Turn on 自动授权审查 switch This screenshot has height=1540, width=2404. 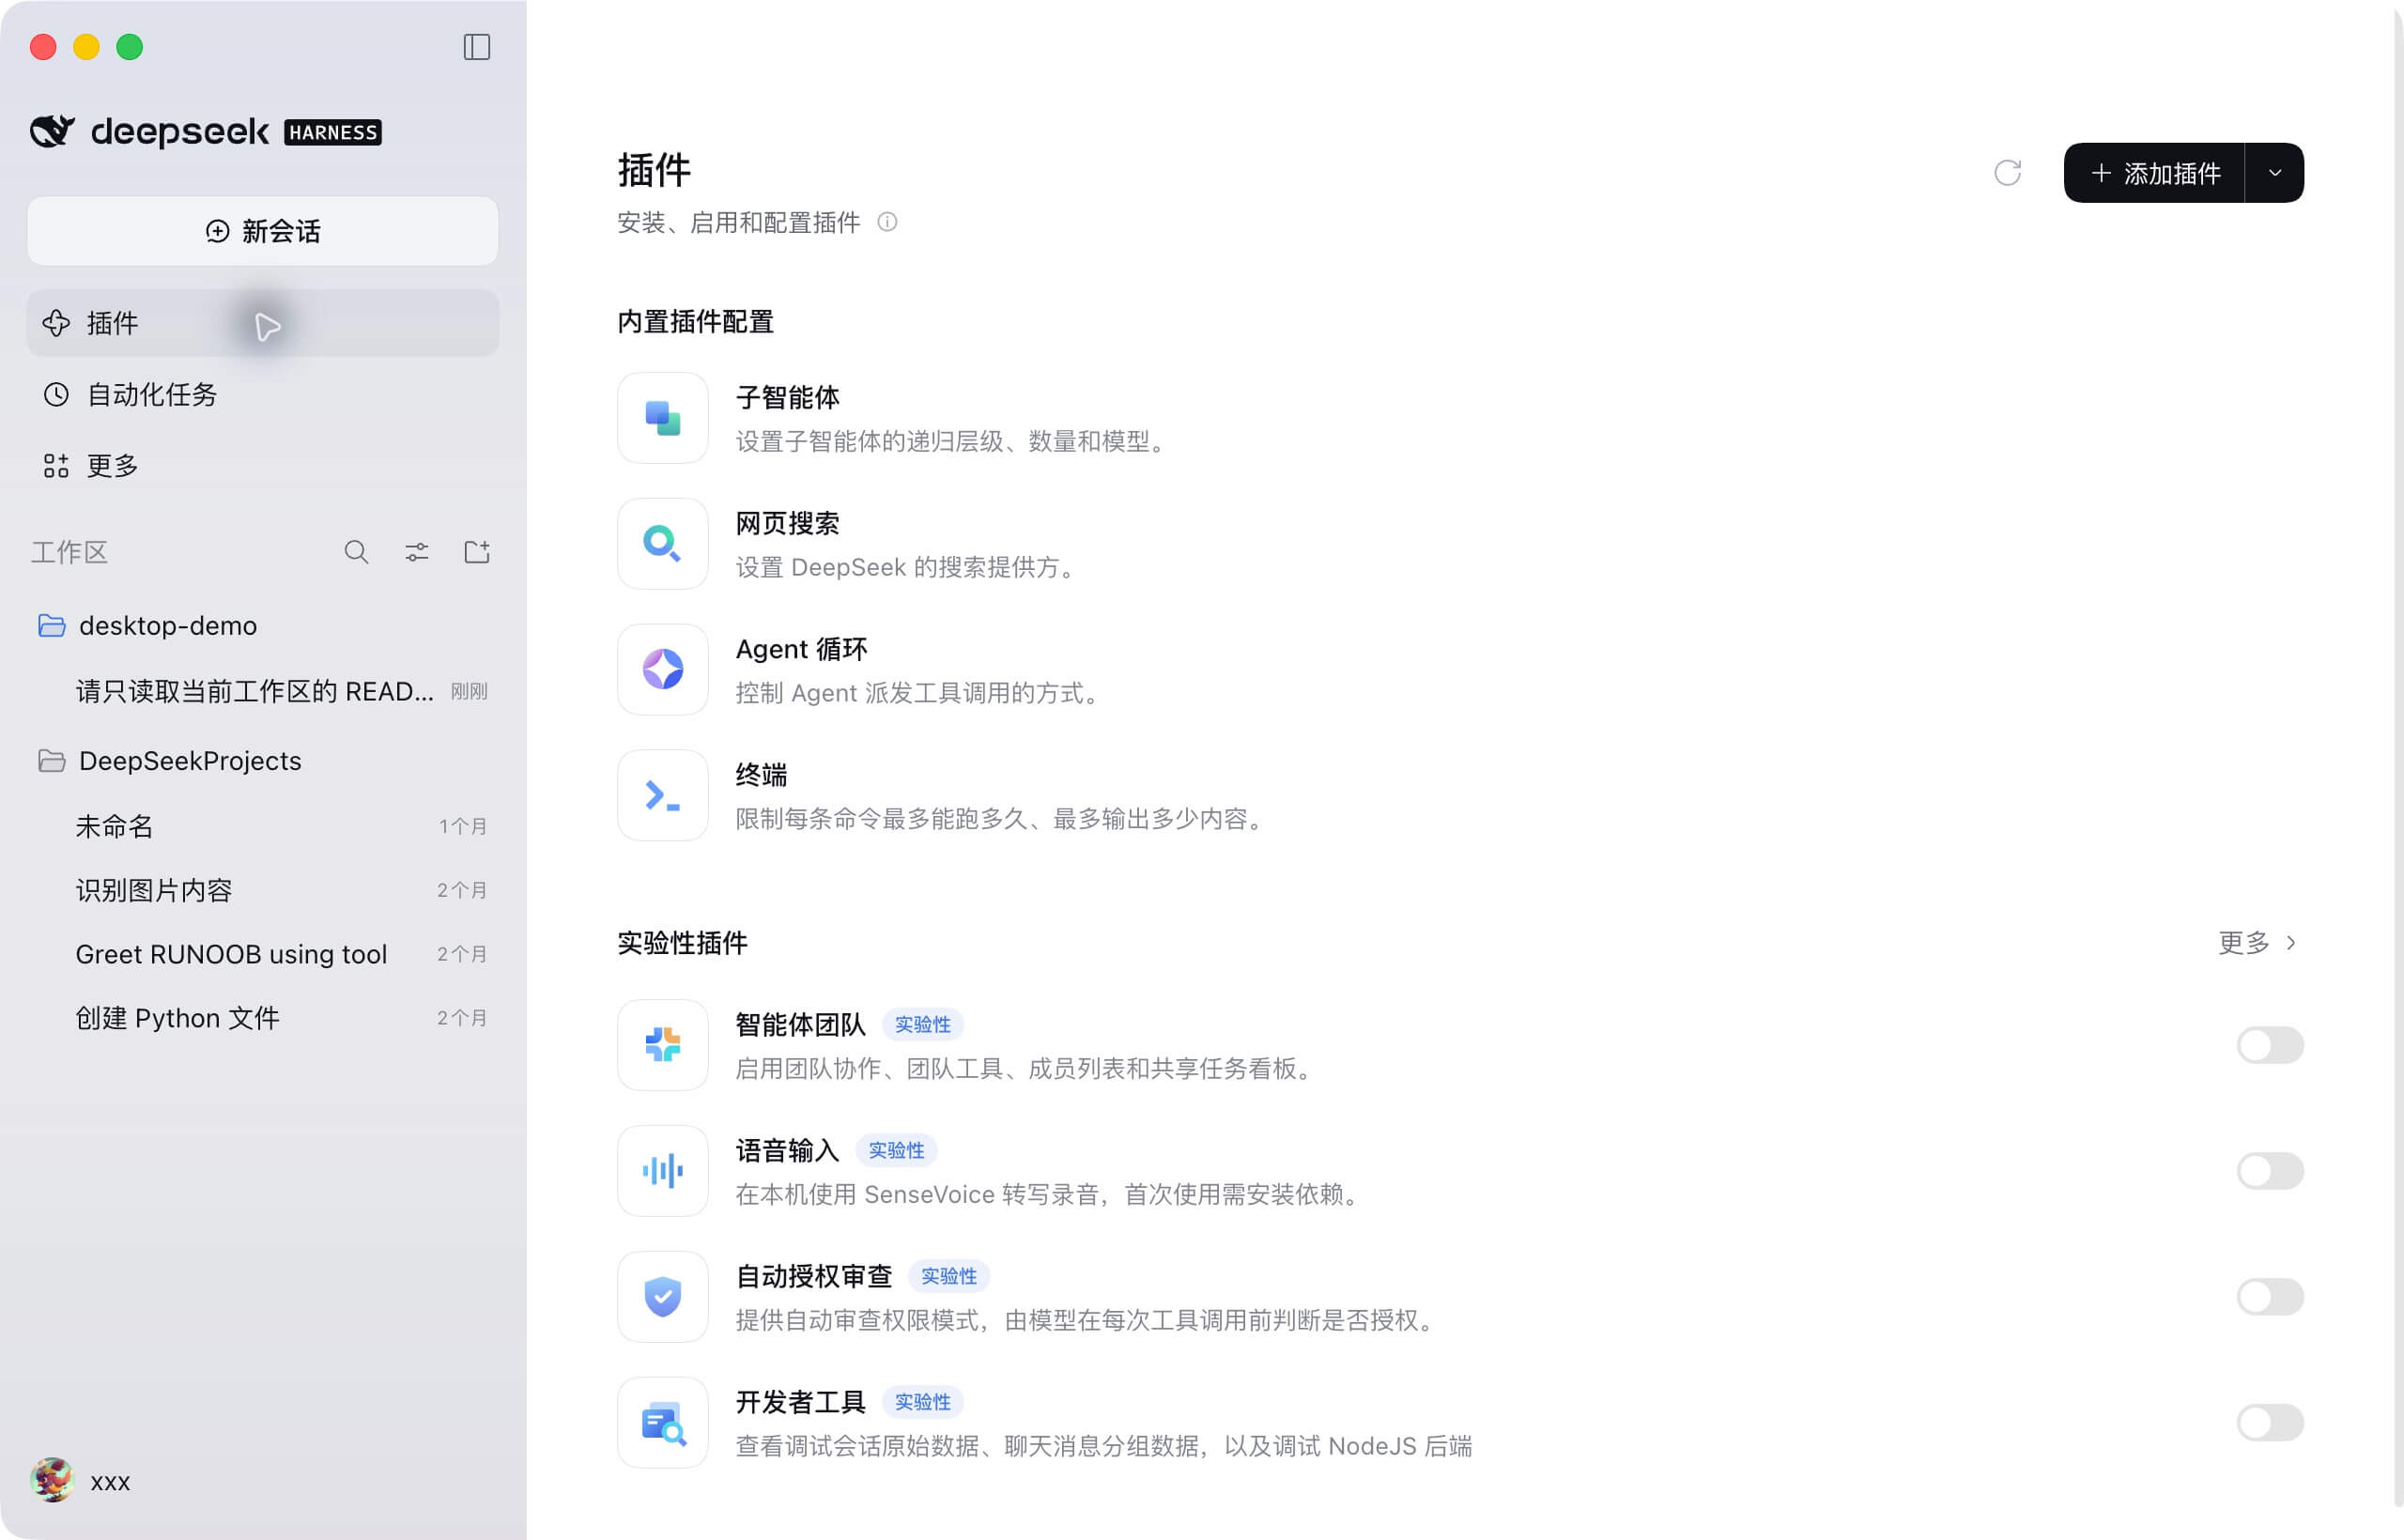(2270, 1297)
